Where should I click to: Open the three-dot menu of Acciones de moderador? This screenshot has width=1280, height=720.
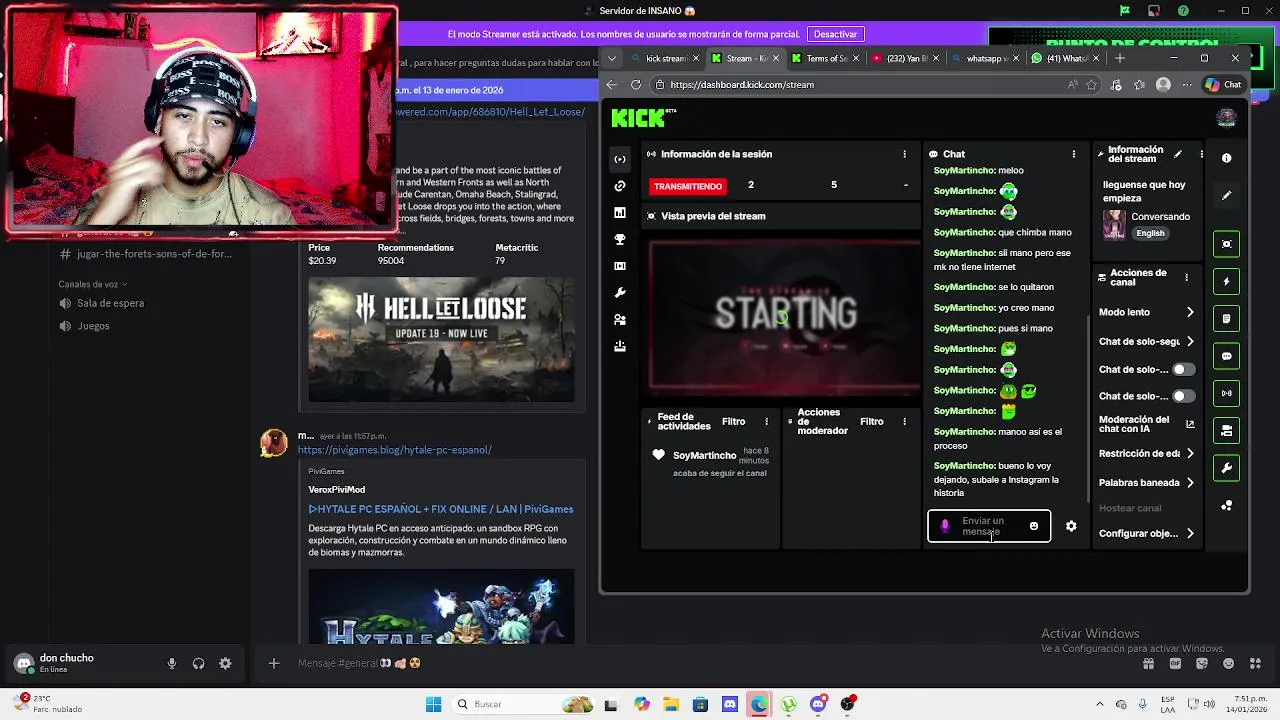(905, 421)
